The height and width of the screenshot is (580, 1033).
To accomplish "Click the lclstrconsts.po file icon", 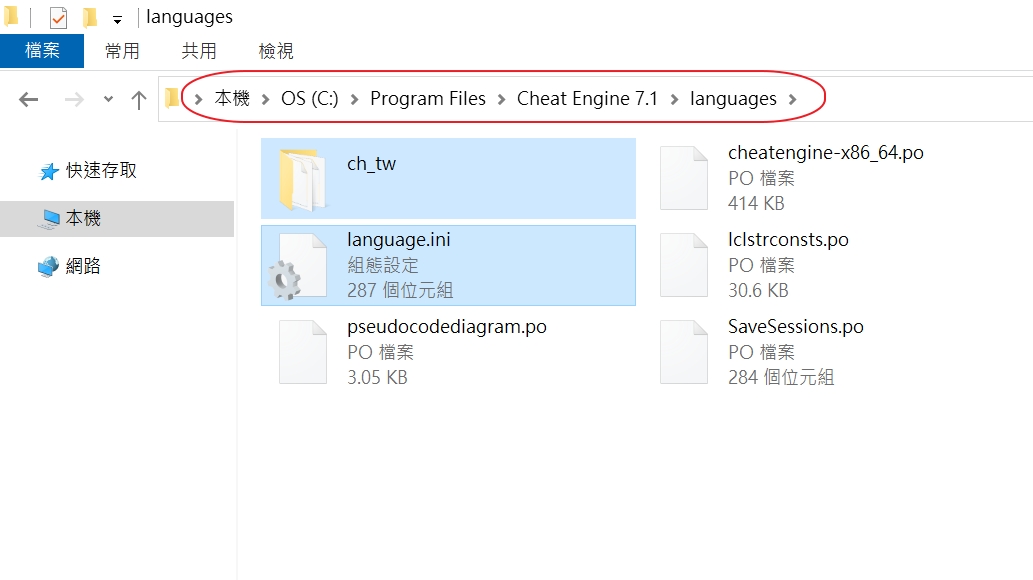I will point(684,265).
